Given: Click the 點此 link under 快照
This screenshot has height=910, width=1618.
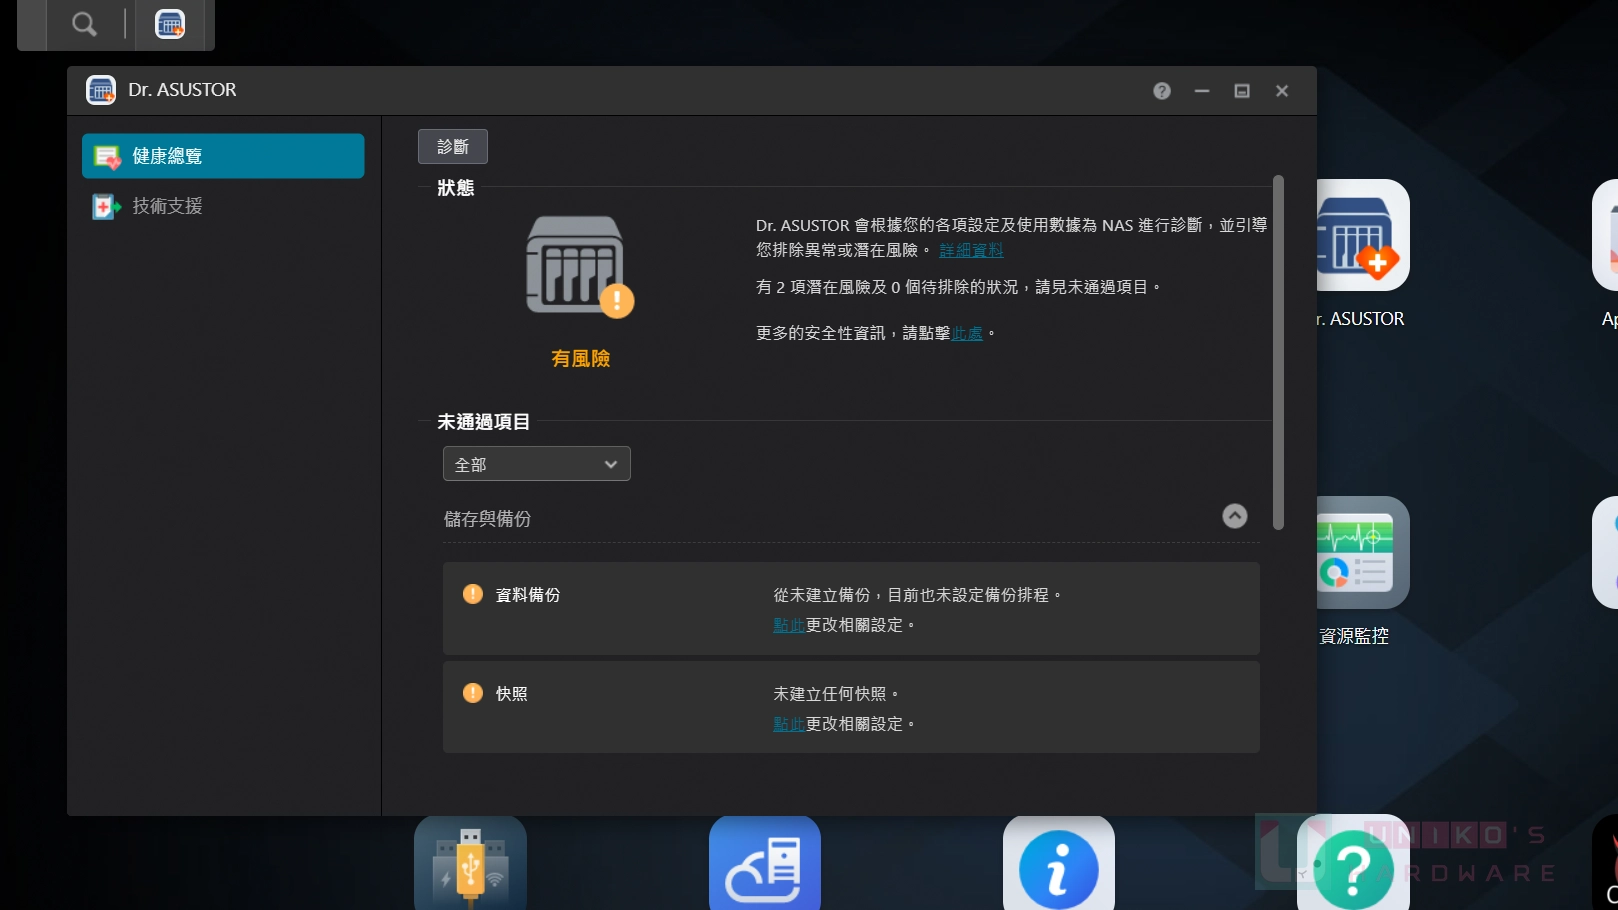Looking at the screenshot, I should (789, 724).
